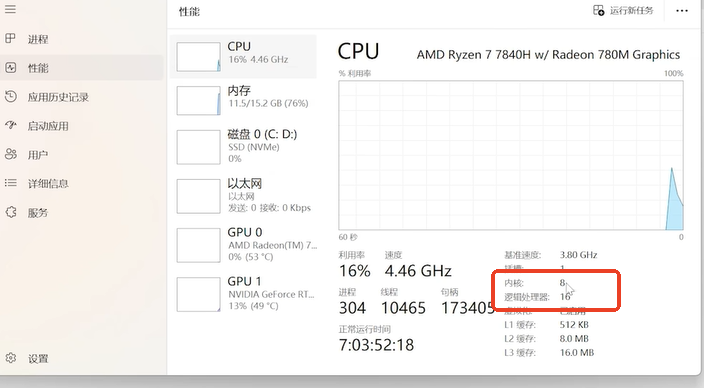The image size is (704, 388).
Task: Select 磁盘 0 (C: D:) entry
Action: [243, 147]
